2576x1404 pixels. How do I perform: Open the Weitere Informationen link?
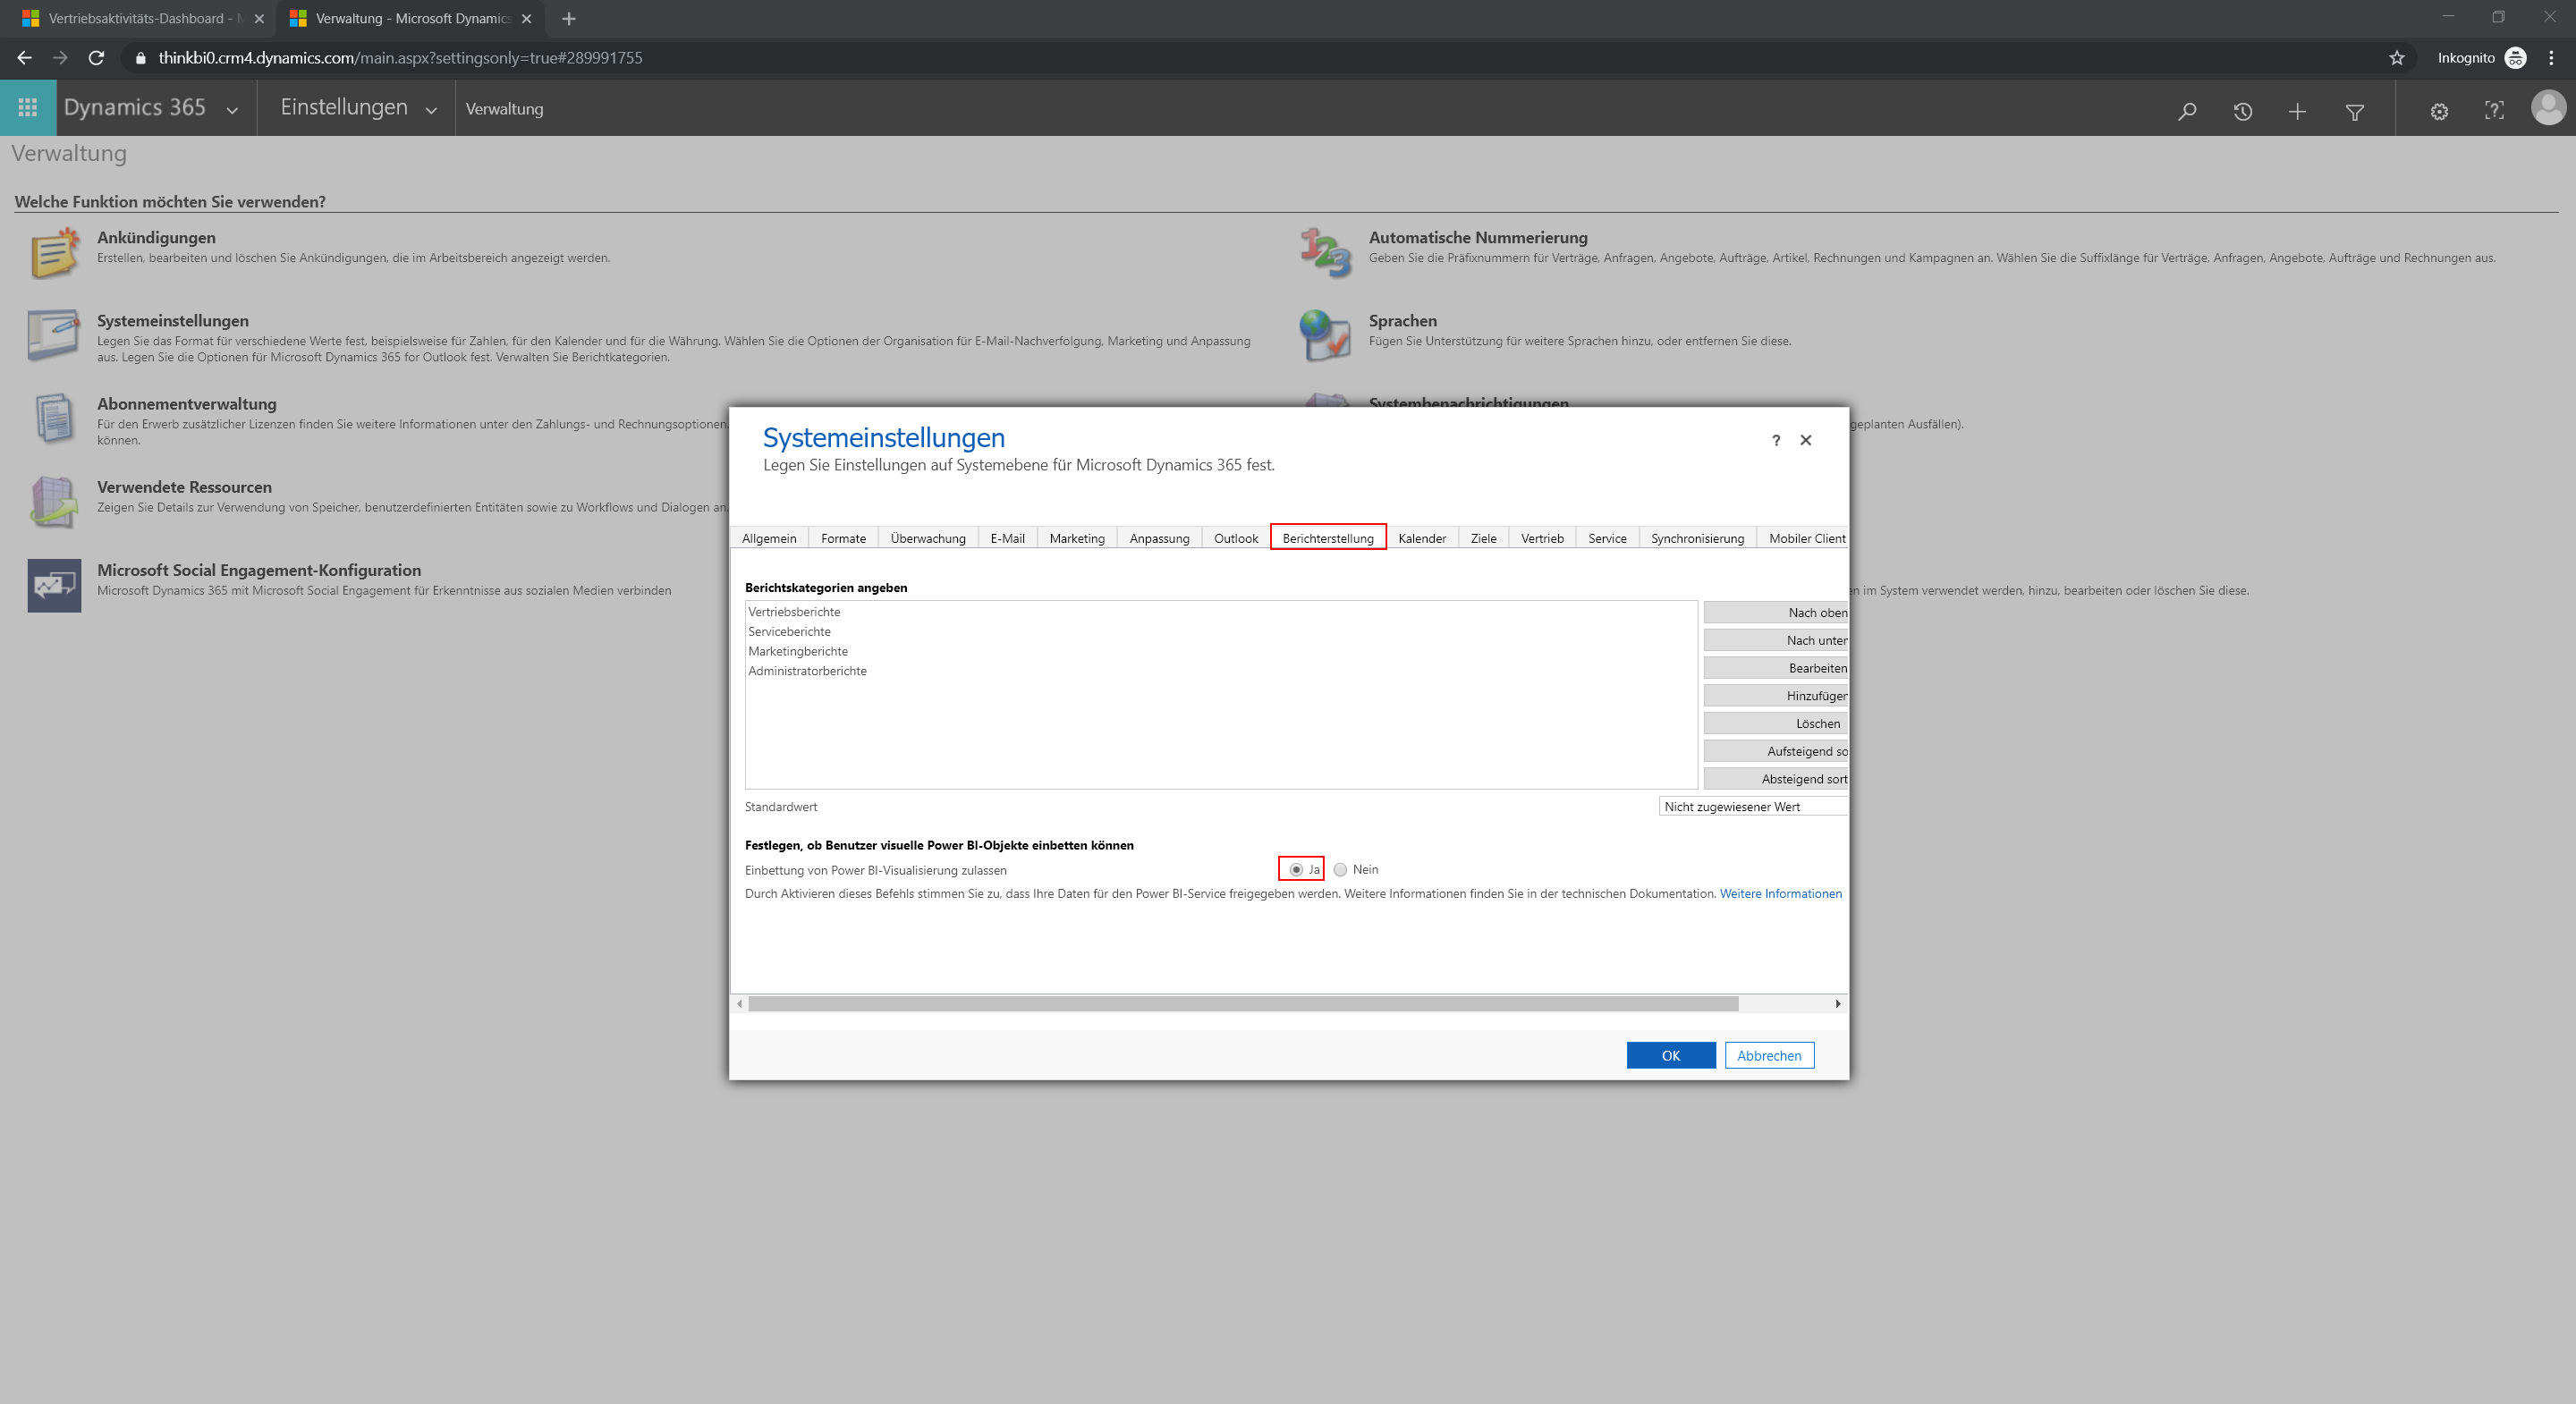coord(1780,894)
